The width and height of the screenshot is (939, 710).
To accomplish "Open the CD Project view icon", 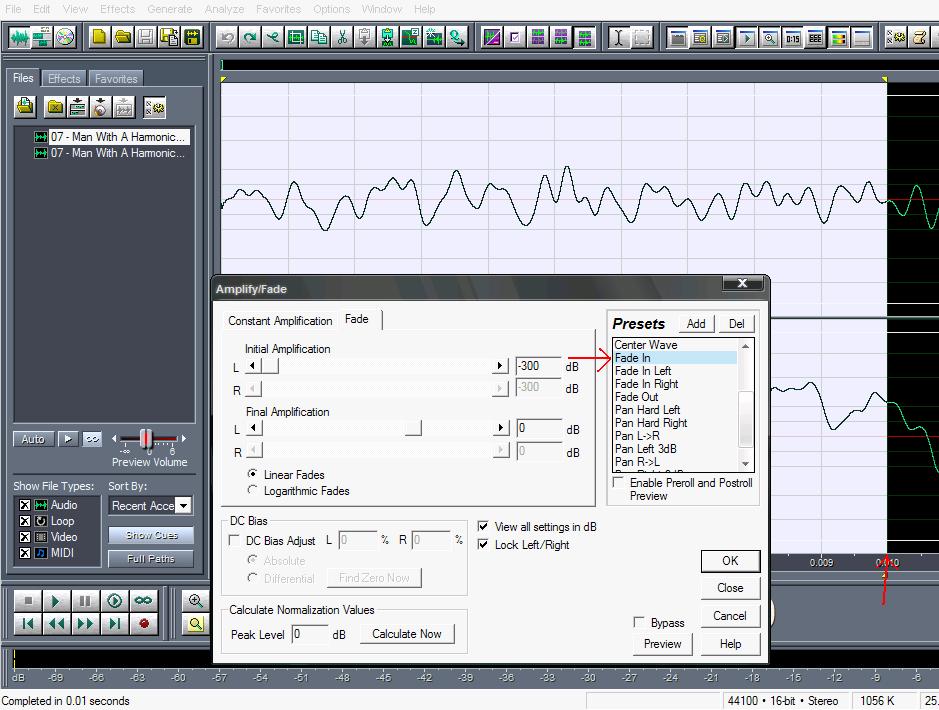I will coord(65,38).
